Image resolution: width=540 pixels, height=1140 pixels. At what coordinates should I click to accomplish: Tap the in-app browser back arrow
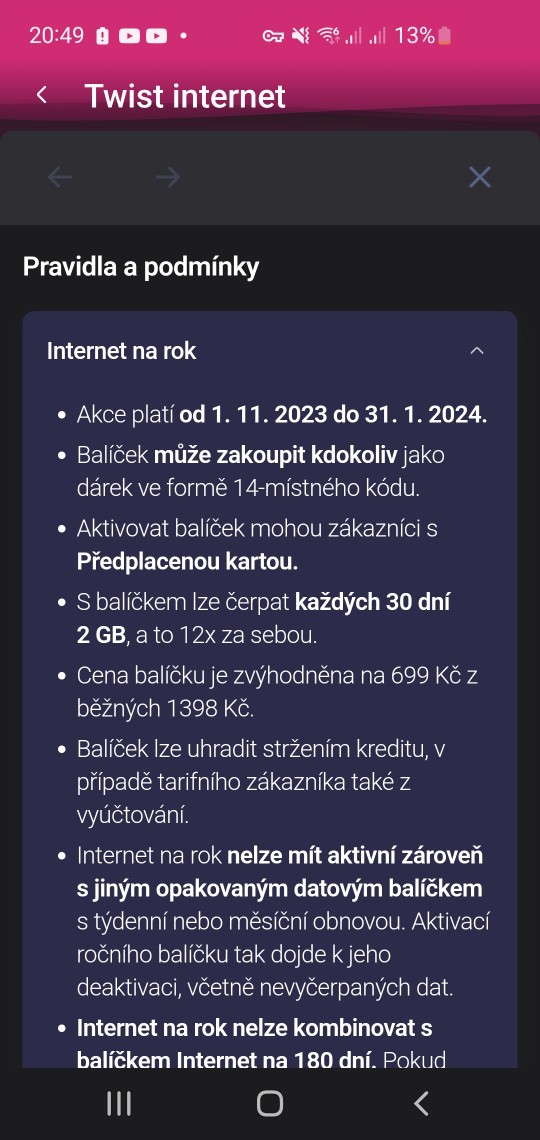click(60, 177)
